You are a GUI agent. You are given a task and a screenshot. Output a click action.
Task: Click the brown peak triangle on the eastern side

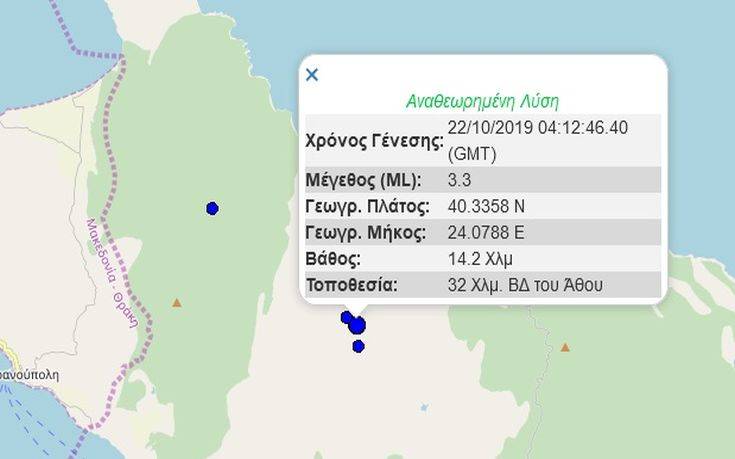(565, 347)
